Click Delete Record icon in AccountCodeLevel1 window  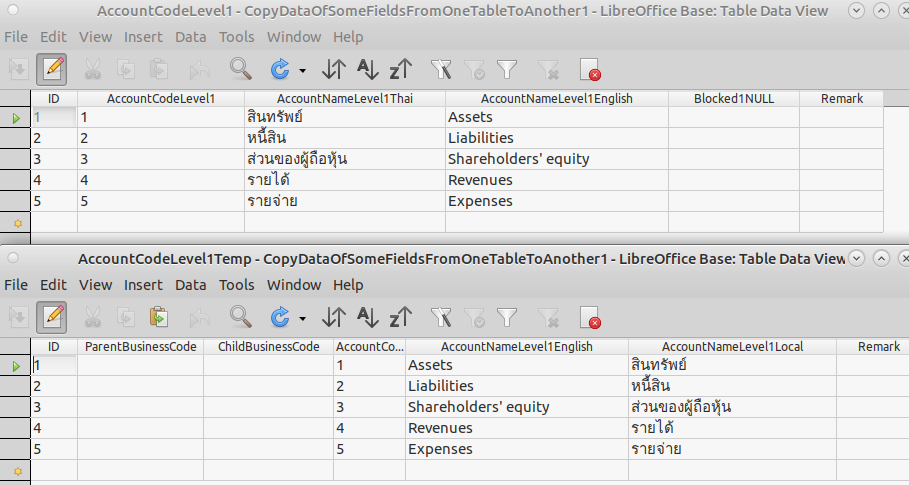tap(590, 70)
